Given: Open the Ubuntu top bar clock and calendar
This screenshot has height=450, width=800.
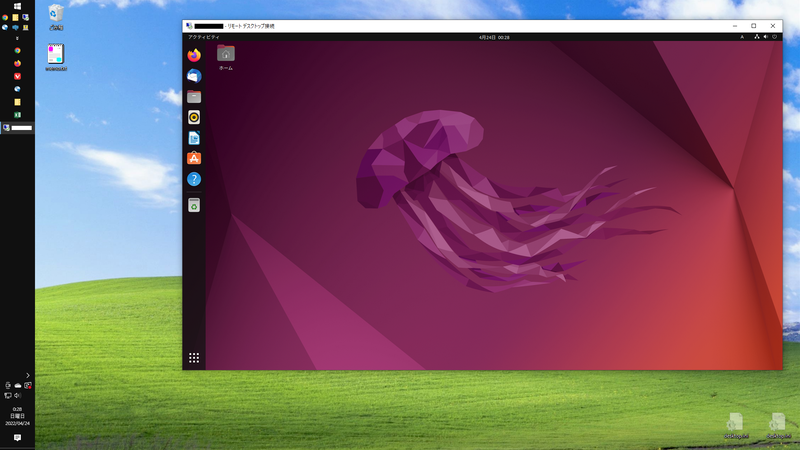Looking at the screenshot, I should (x=494, y=37).
